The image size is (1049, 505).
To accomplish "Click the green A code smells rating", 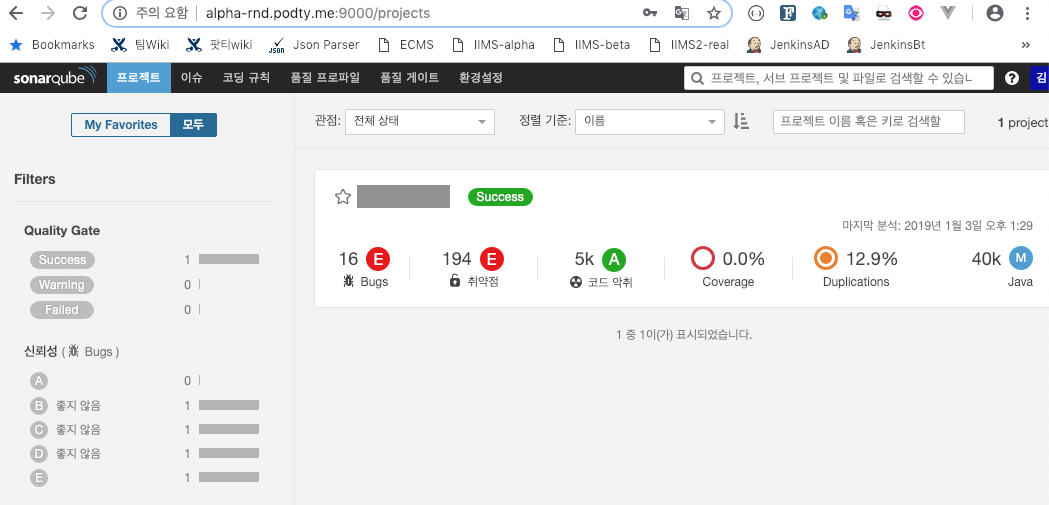I will click(x=613, y=259).
